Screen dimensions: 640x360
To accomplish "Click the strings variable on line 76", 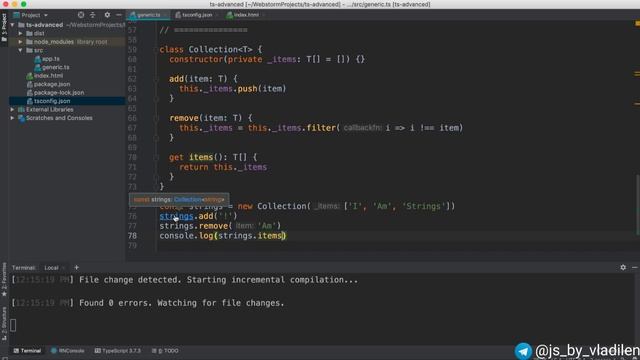I will (x=176, y=216).
